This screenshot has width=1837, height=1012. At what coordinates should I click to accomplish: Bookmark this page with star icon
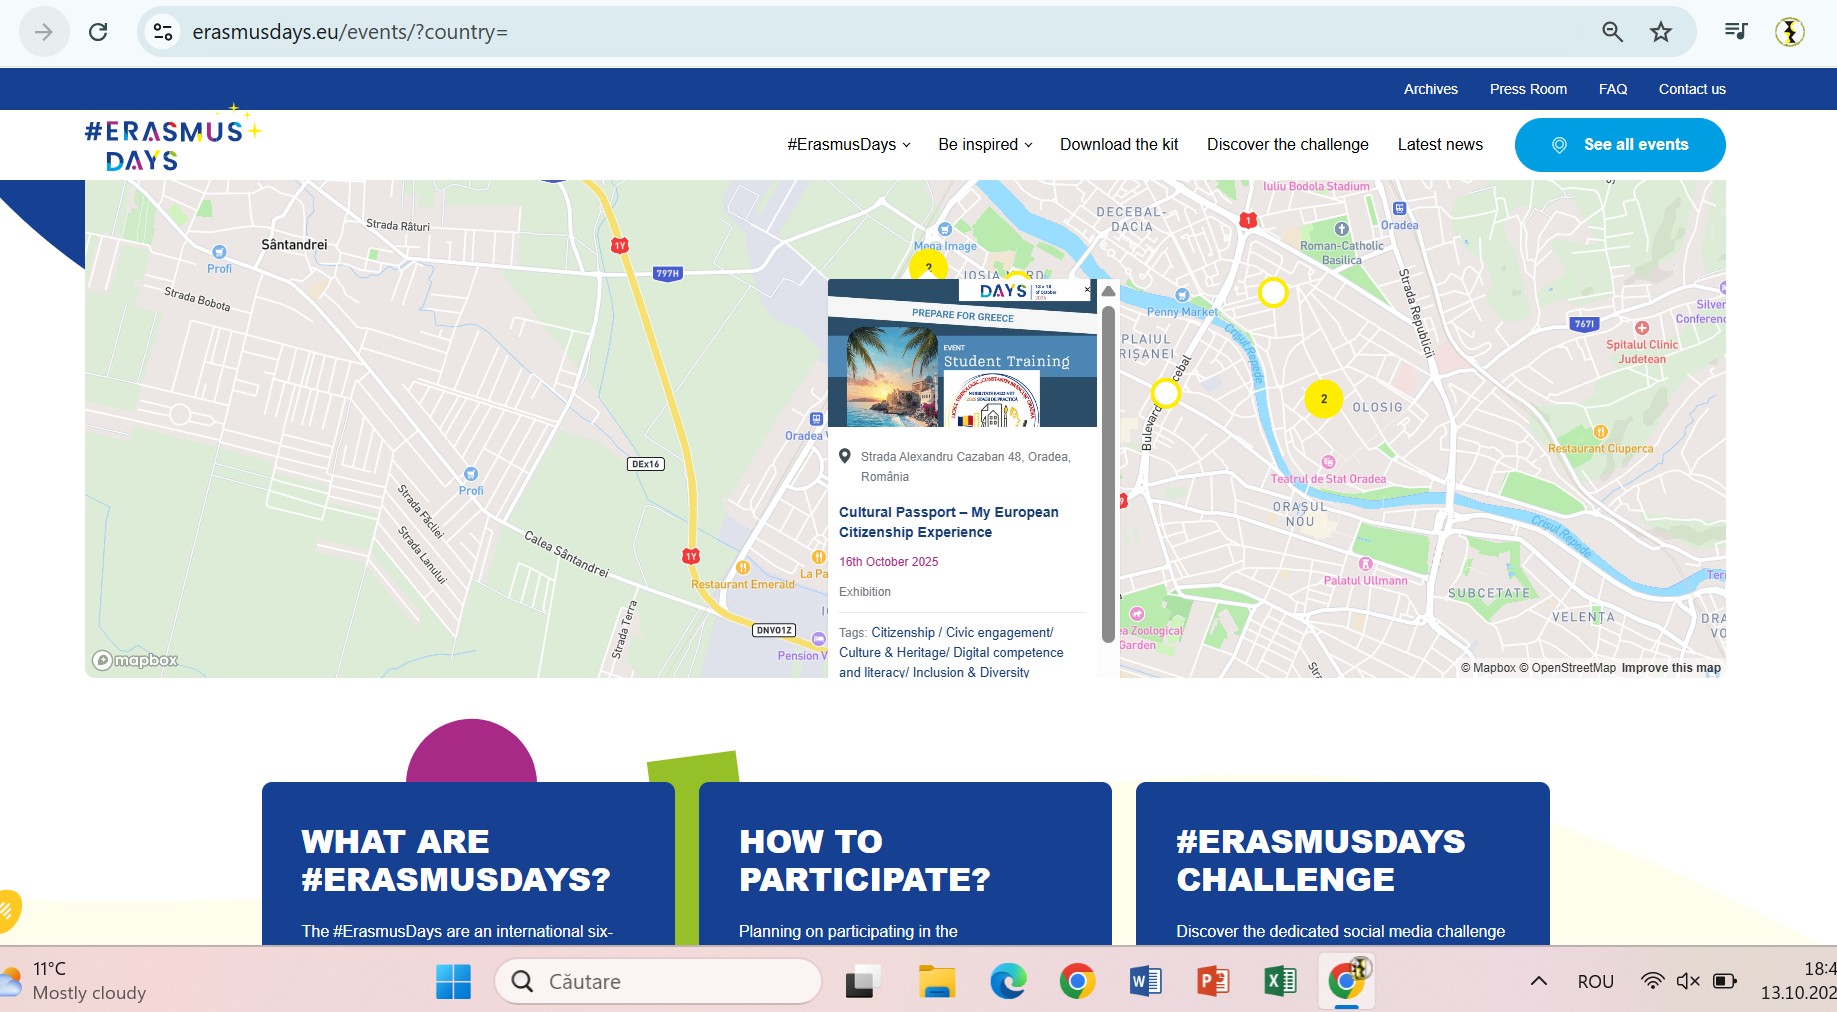1661,32
